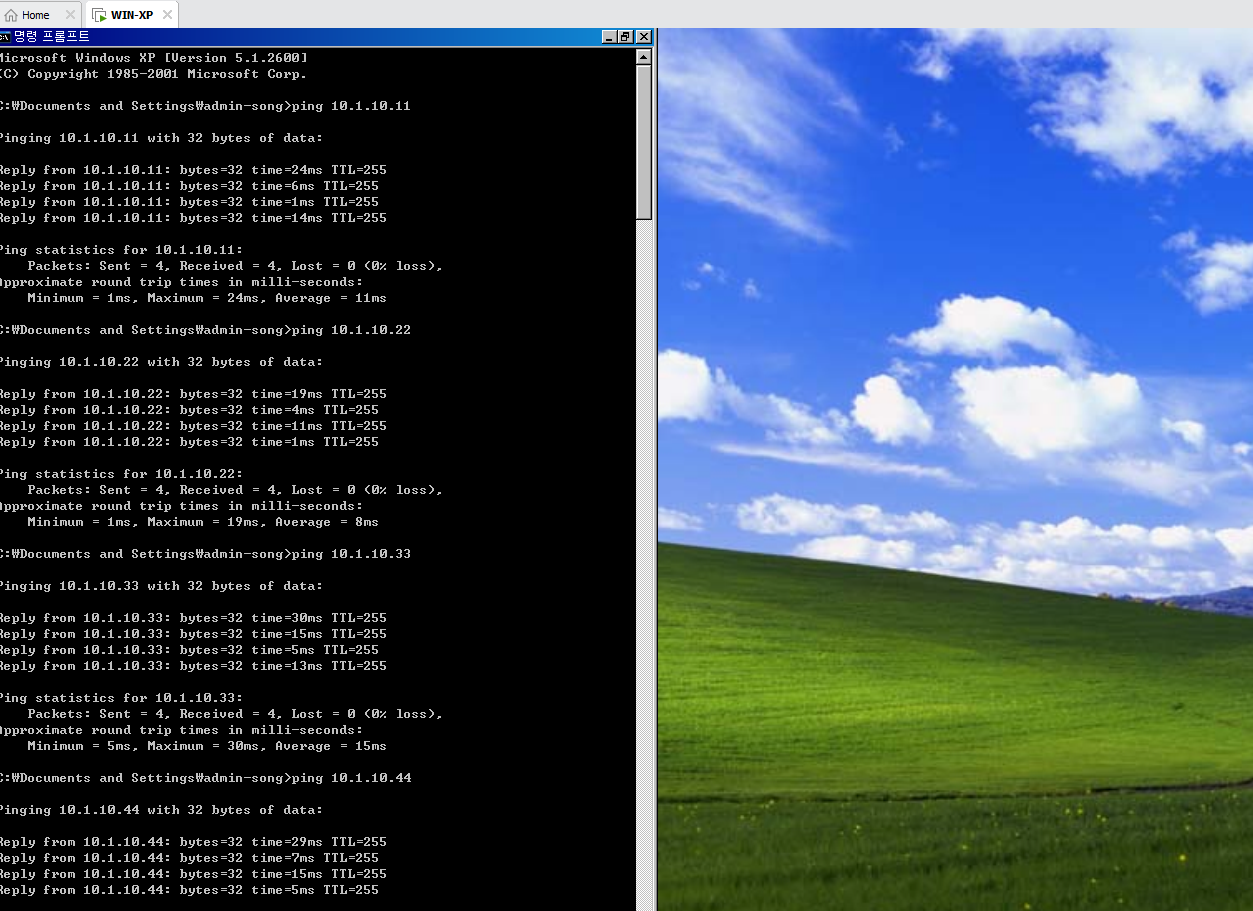Click the 'Average = 11ms' round trip line

pos(207,298)
